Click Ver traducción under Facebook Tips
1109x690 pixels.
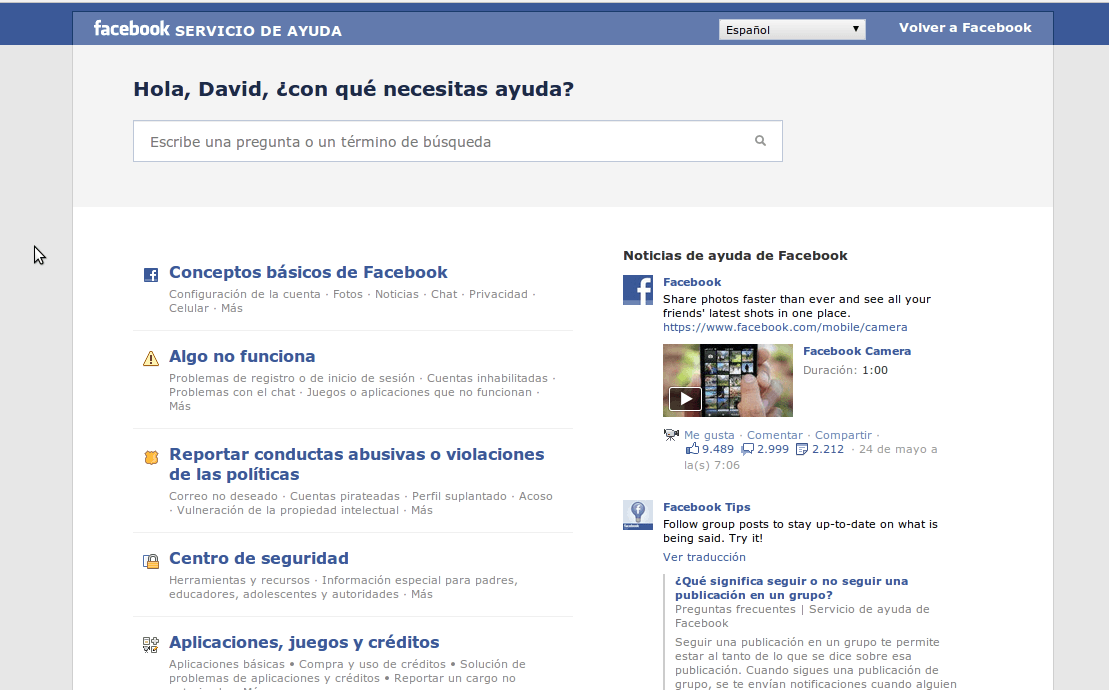pos(704,557)
